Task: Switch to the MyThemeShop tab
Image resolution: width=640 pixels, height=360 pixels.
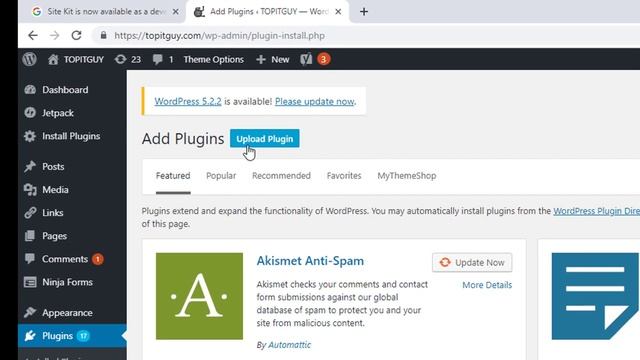Action: pos(407,176)
